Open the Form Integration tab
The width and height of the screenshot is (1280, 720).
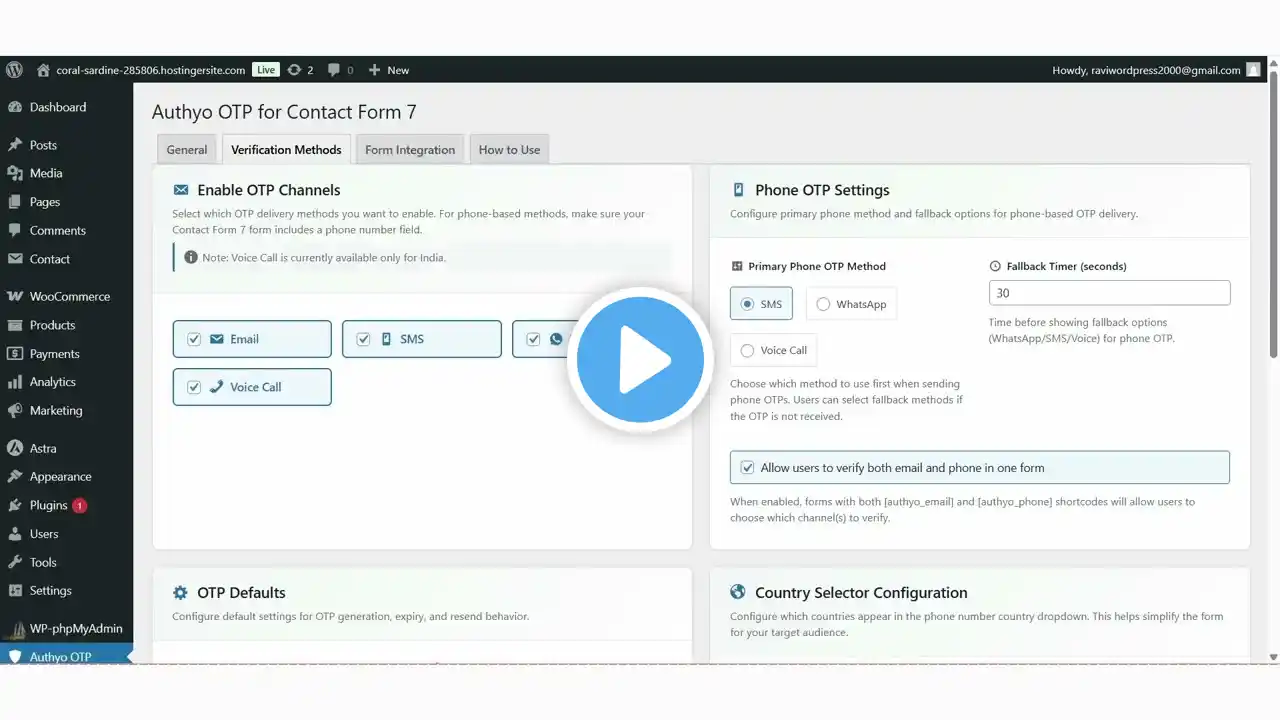click(x=410, y=149)
